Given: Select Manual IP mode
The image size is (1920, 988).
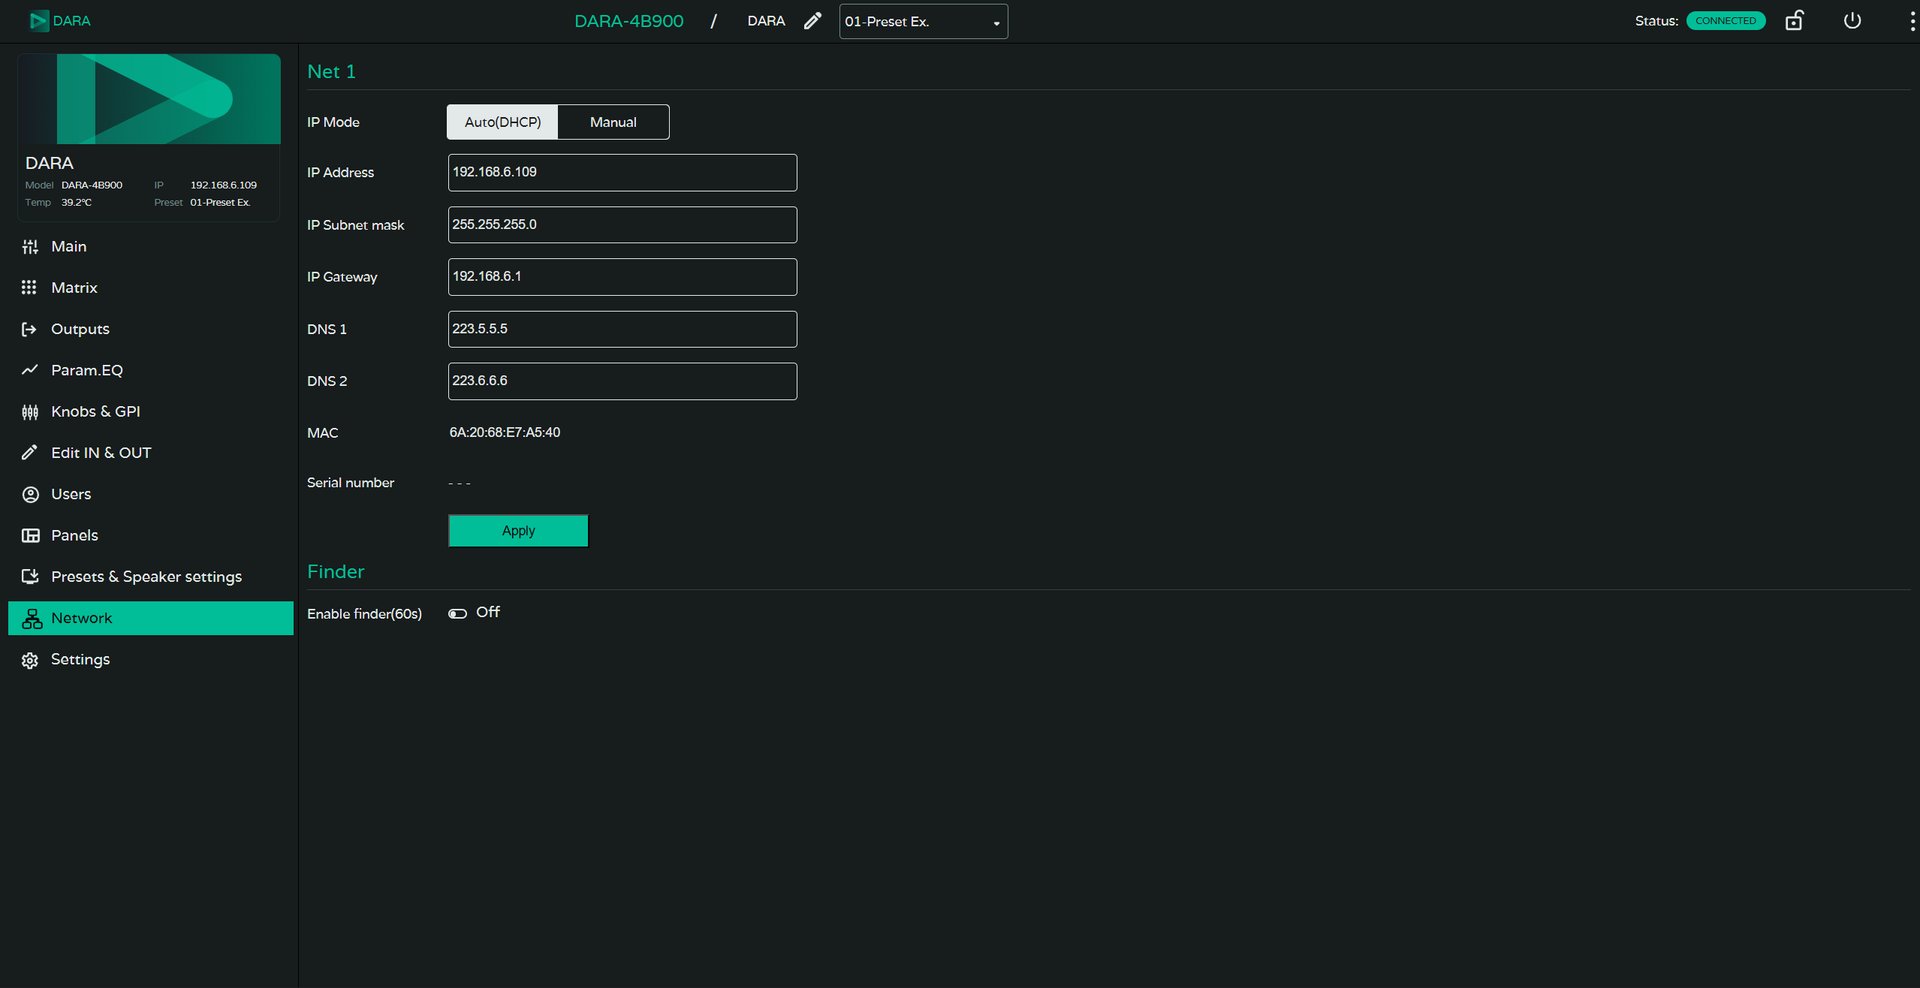Looking at the screenshot, I should tap(613, 122).
